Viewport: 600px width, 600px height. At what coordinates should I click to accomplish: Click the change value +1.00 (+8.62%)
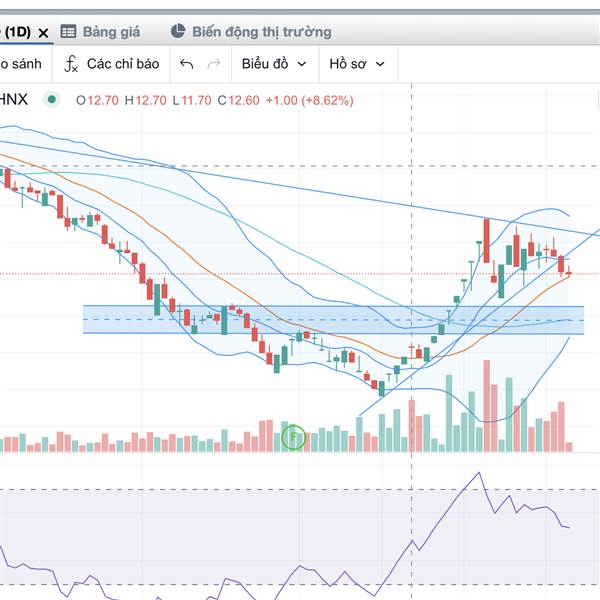[x=309, y=101]
